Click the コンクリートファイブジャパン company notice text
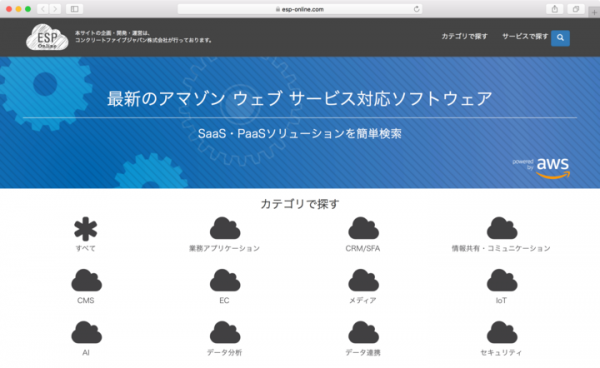This screenshot has width=600, height=368. pos(143,37)
